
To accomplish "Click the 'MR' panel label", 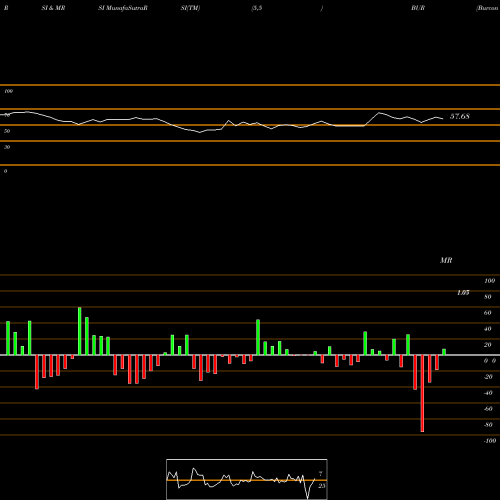I will pos(446,260).
